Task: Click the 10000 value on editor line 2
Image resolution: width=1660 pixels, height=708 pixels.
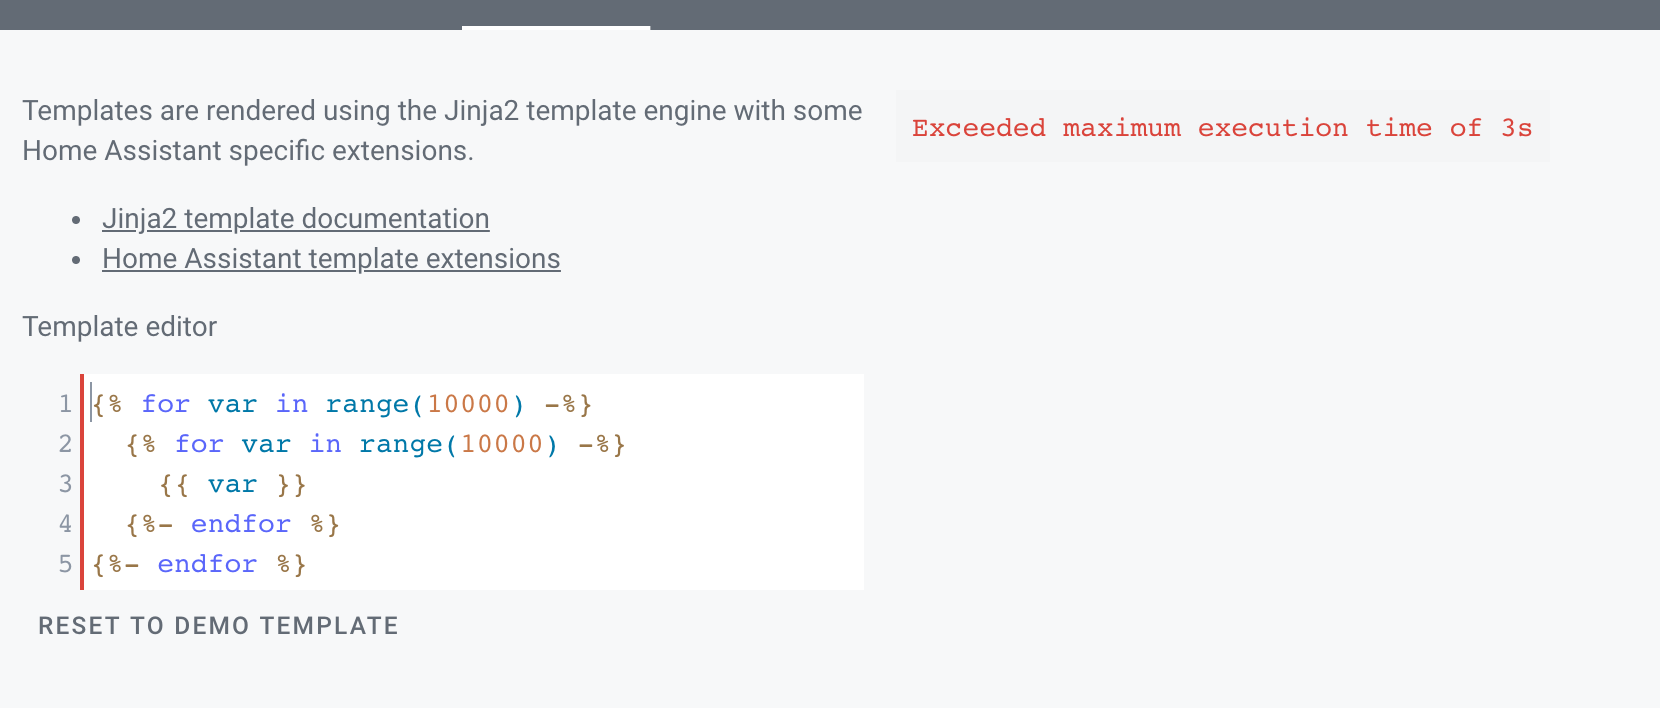Action: 502,444
